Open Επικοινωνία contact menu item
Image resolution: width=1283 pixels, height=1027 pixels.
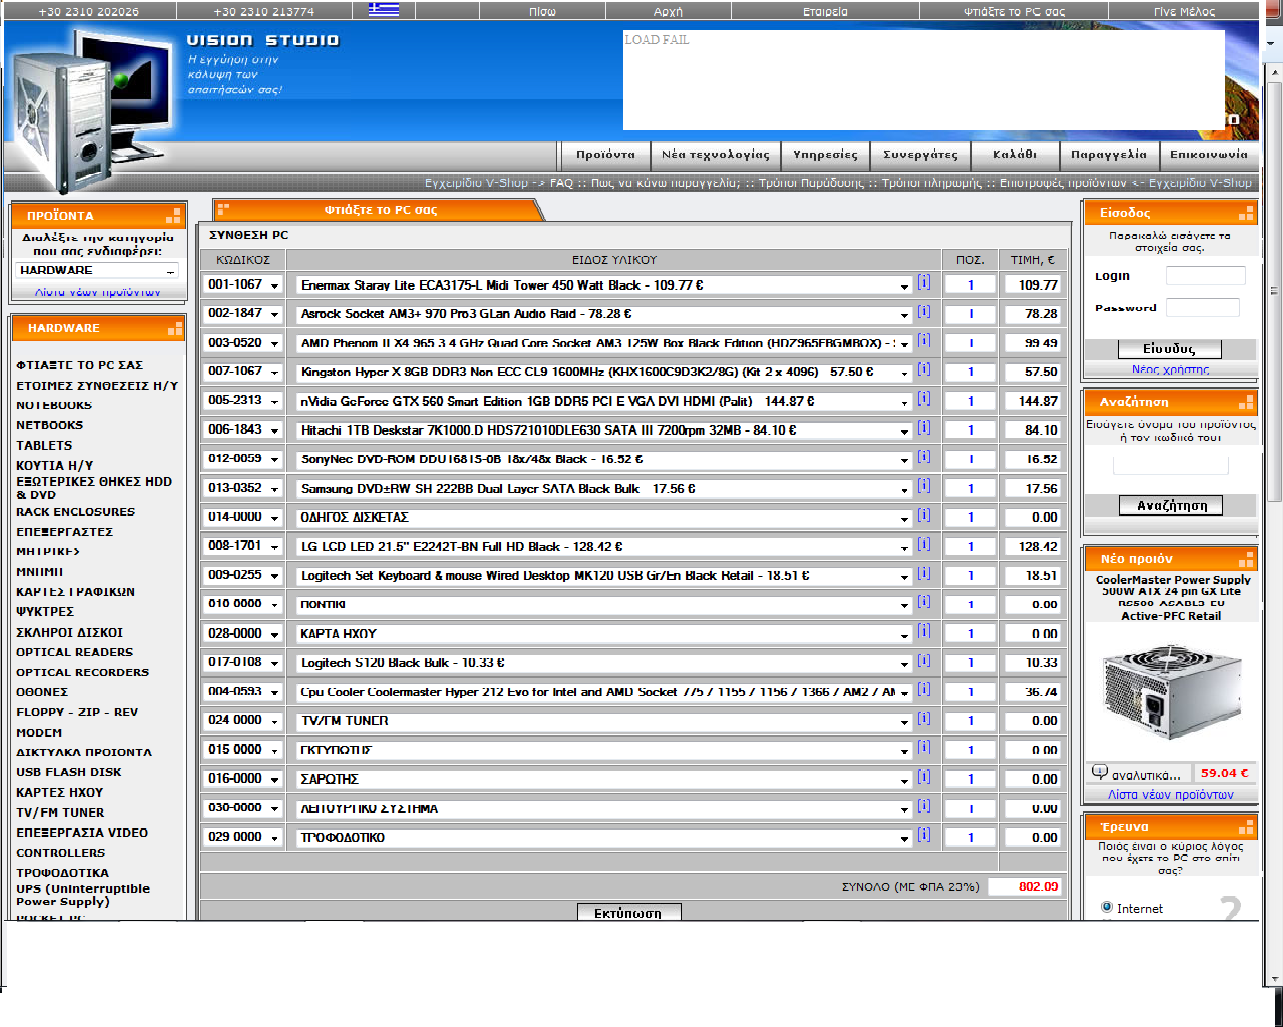pyautogui.click(x=1209, y=155)
